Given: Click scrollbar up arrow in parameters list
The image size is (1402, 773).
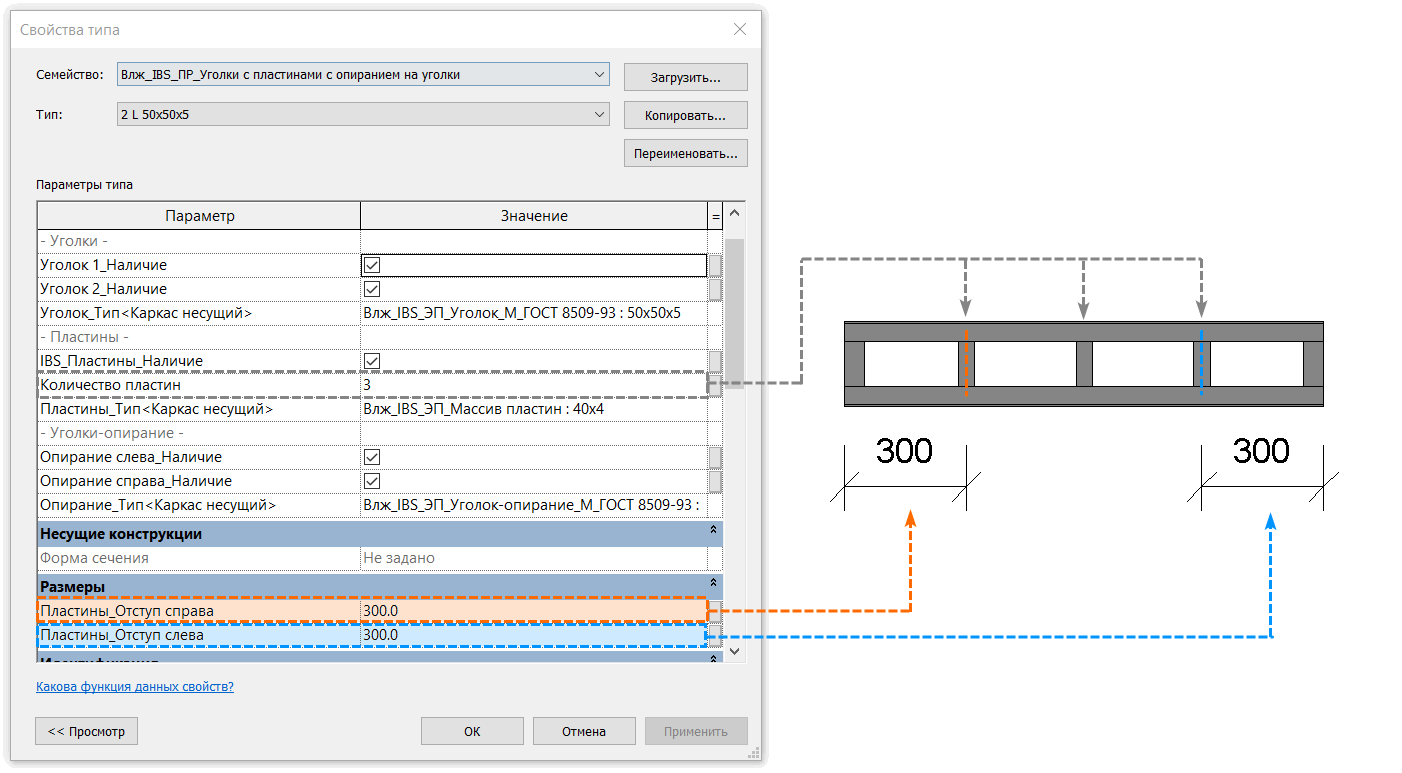Looking at the screenshot, I should tap(735, 213).
